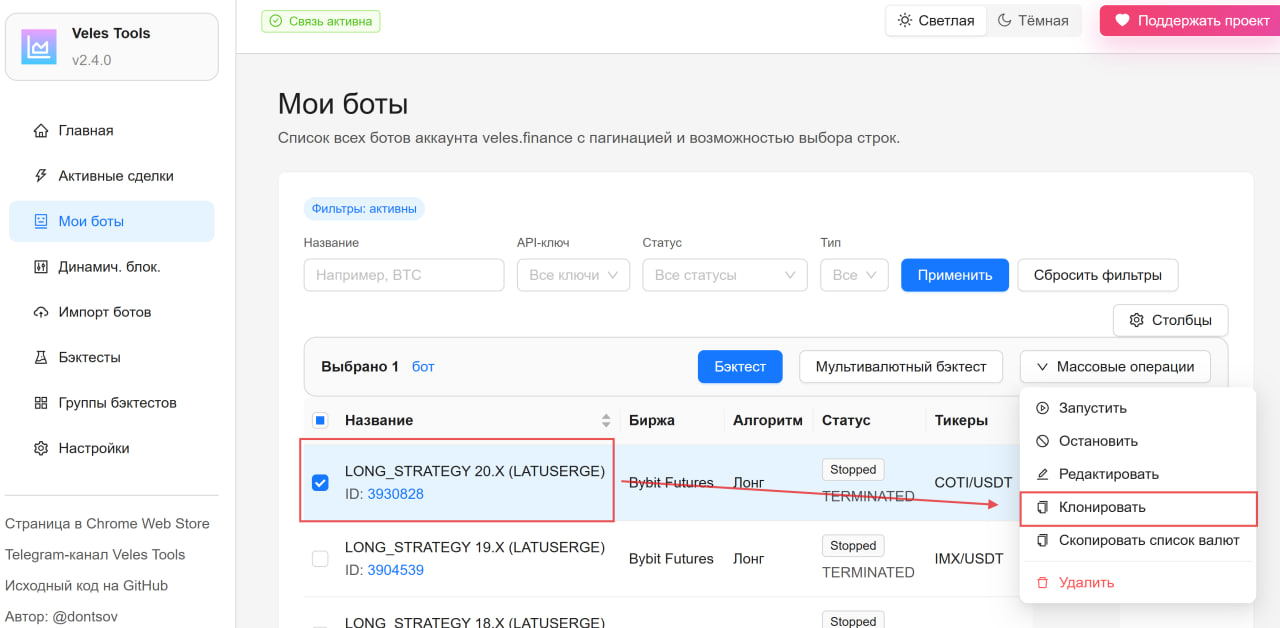Choose Остановить from the operations menu
The image size is (1280, 628).
[x=1138, y=441]
